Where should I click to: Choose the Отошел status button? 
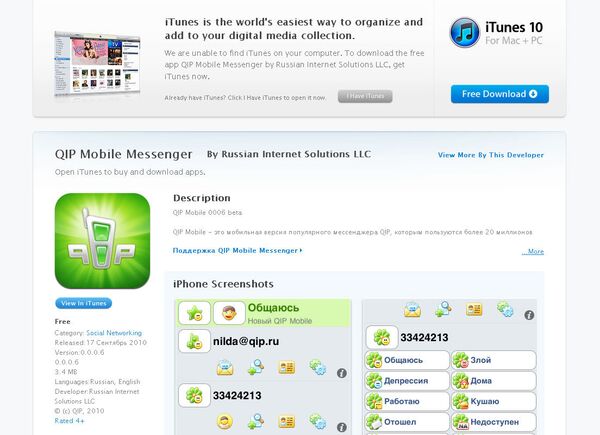(407, 422)
